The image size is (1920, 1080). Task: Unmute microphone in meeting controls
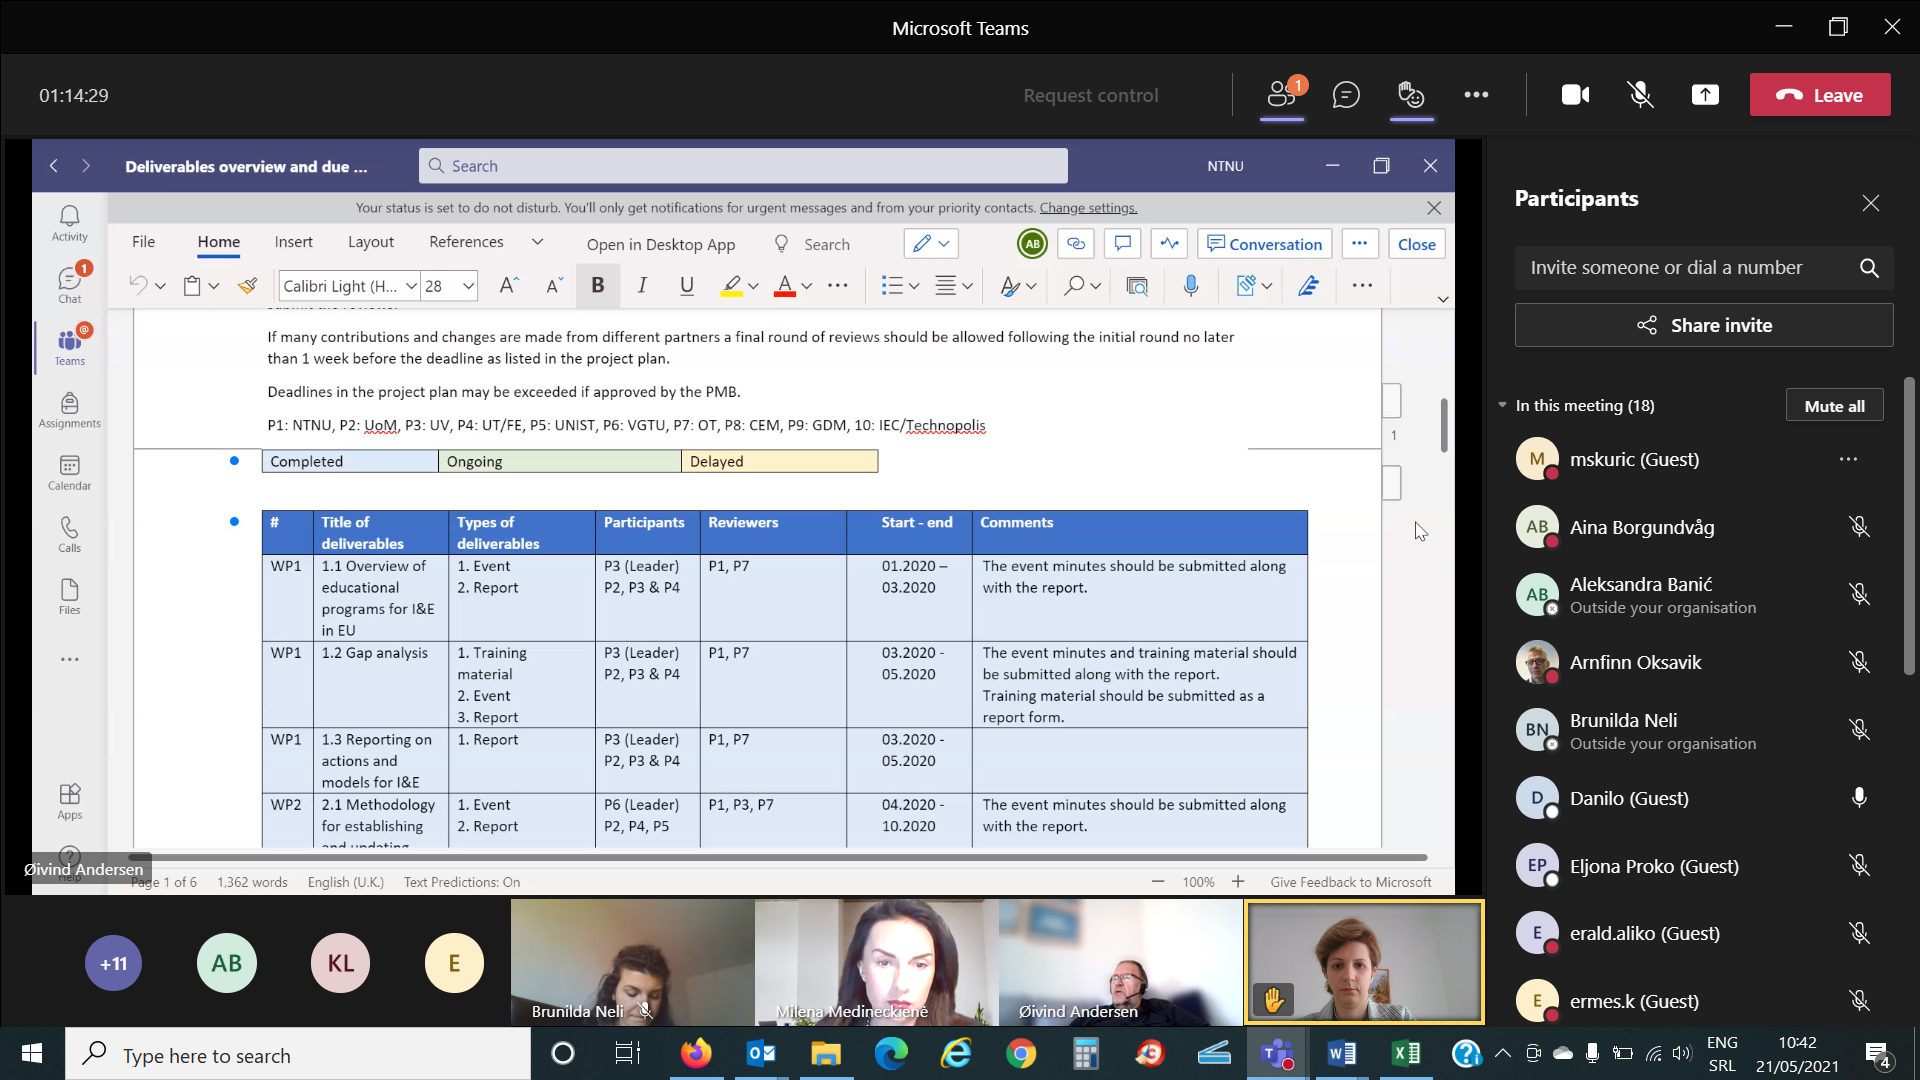tap(1640, 95)
